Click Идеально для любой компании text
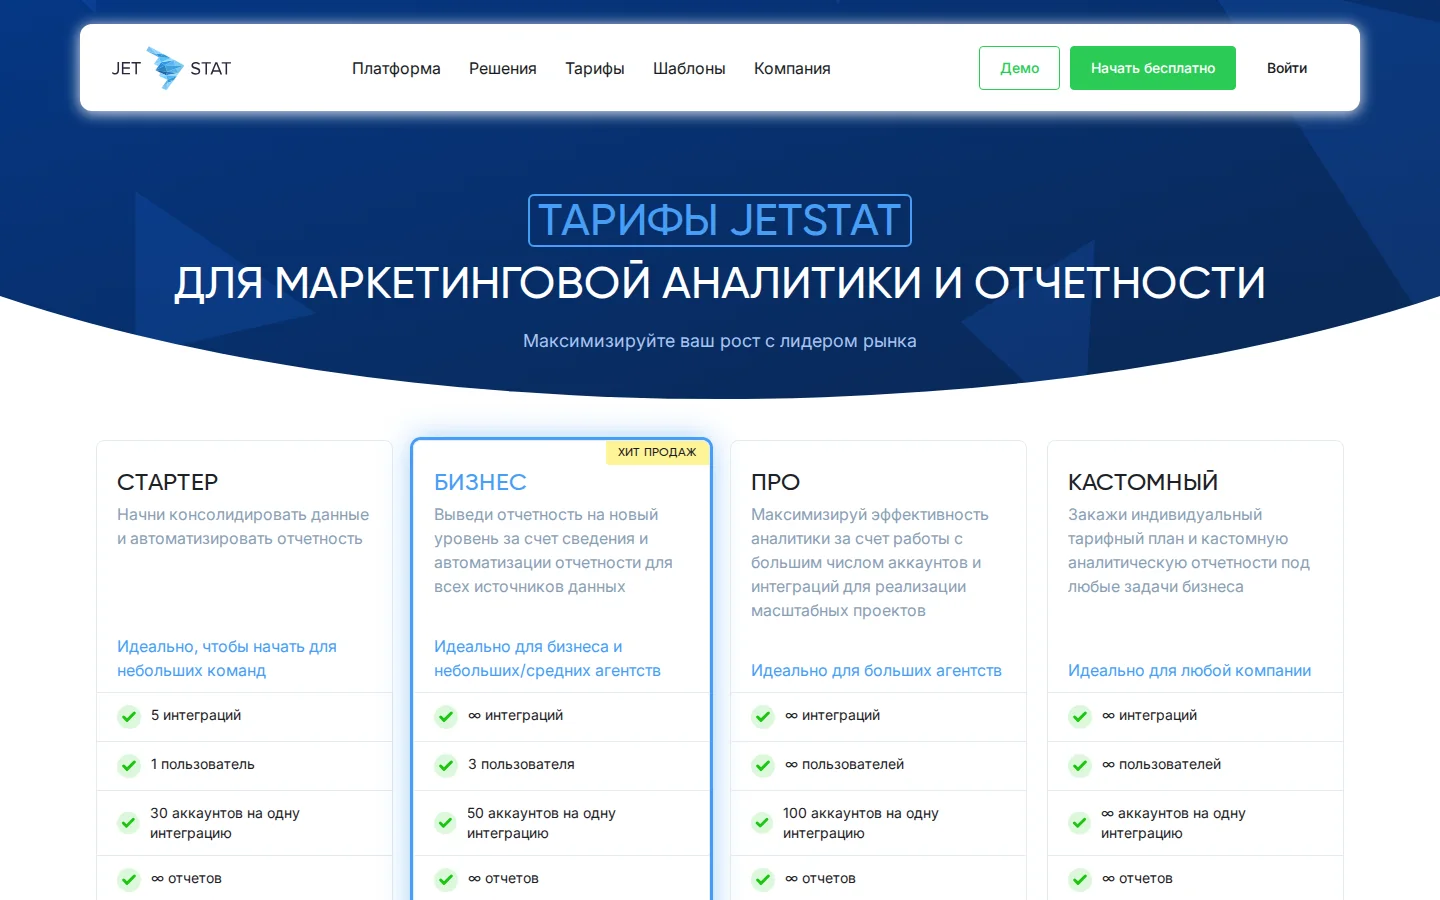 pos(1189,670)
